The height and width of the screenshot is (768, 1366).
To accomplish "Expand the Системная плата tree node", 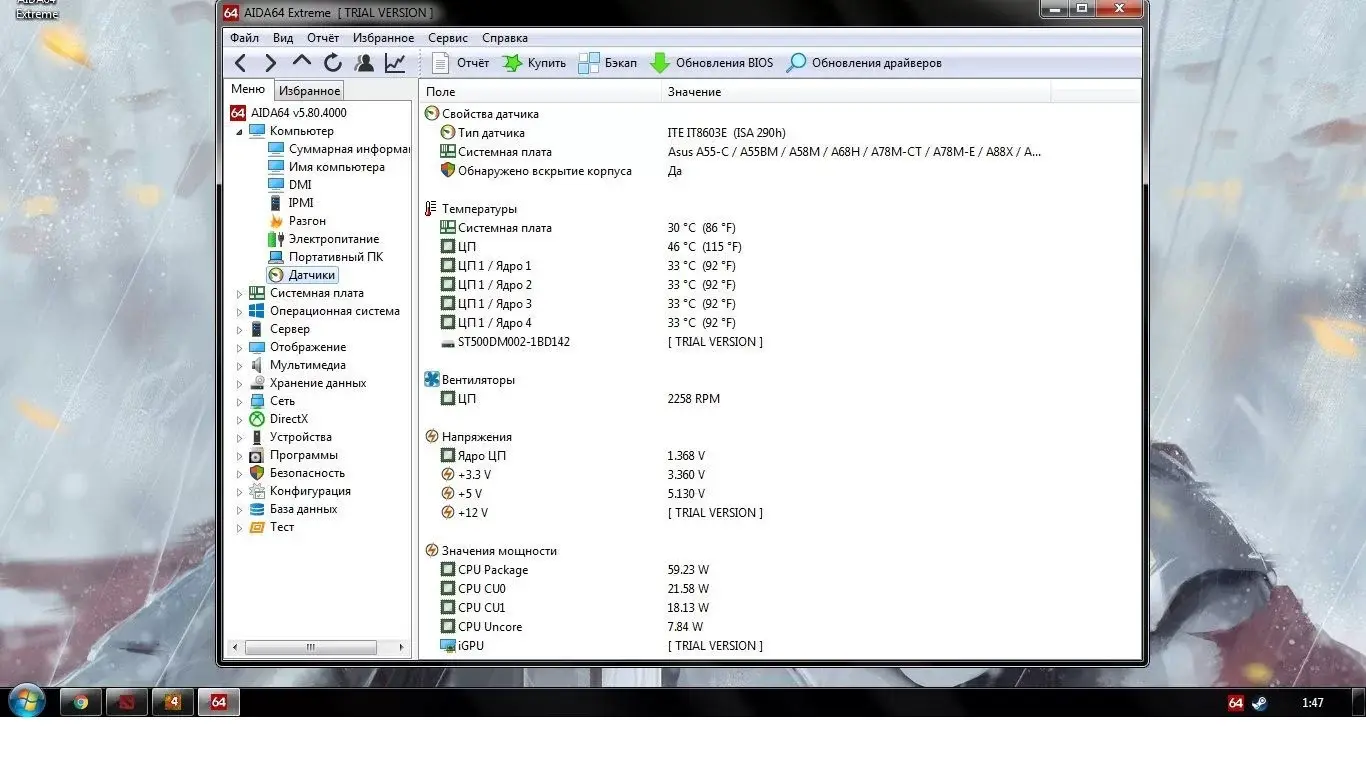I will click(x=239, y=294).
